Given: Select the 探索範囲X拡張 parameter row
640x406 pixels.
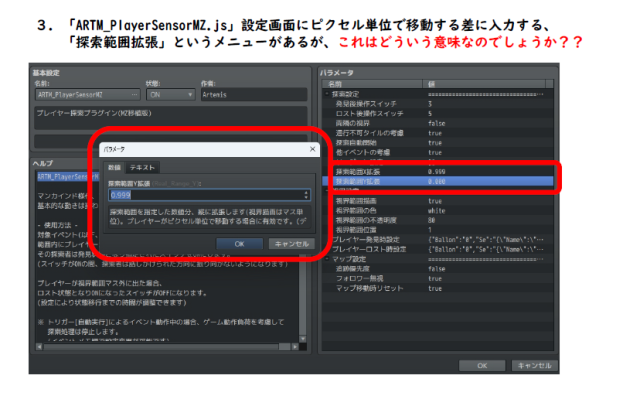Looking at the screenshot, I should tap(438, 172).
